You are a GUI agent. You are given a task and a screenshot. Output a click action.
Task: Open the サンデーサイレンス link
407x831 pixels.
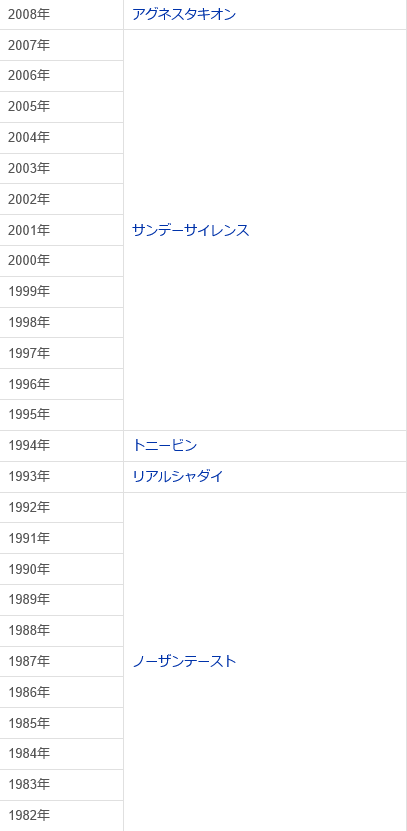coord(190,230)
